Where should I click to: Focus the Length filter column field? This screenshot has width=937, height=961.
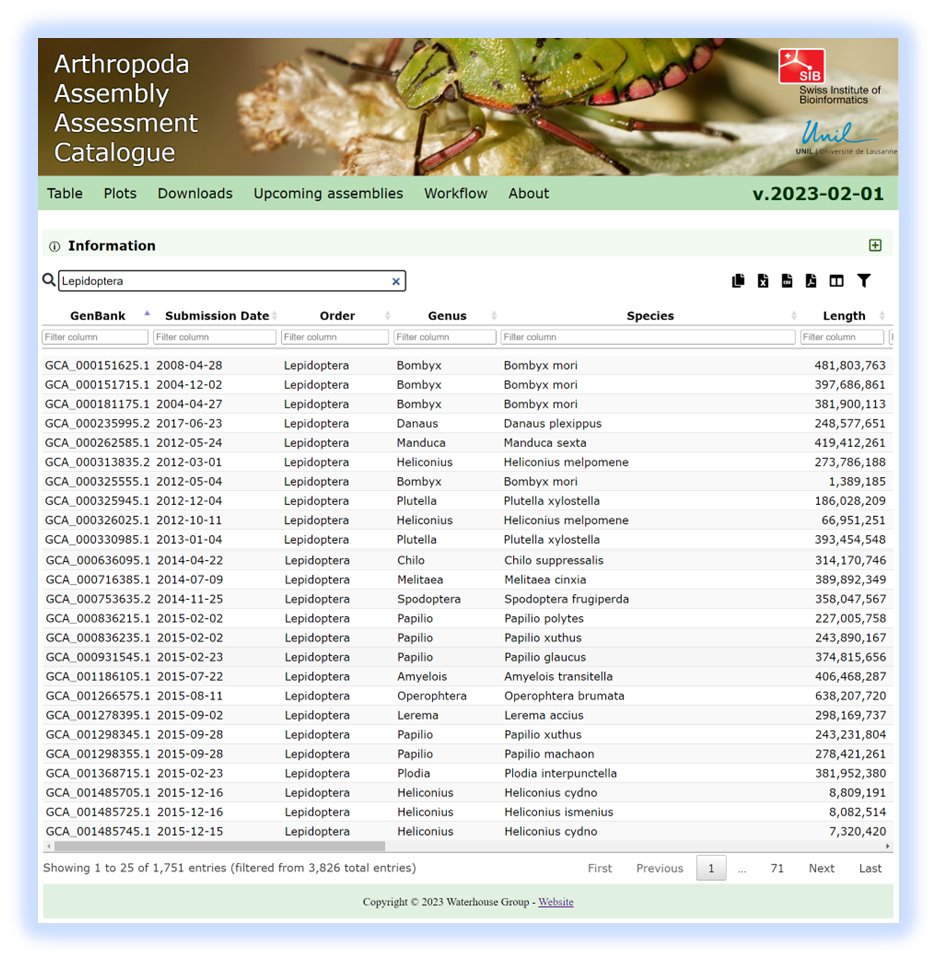coord(842,337)
